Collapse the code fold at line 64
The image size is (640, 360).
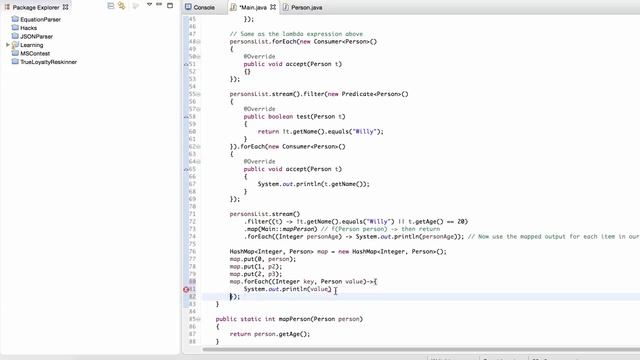pyautogui.click(x=199, y=162)
